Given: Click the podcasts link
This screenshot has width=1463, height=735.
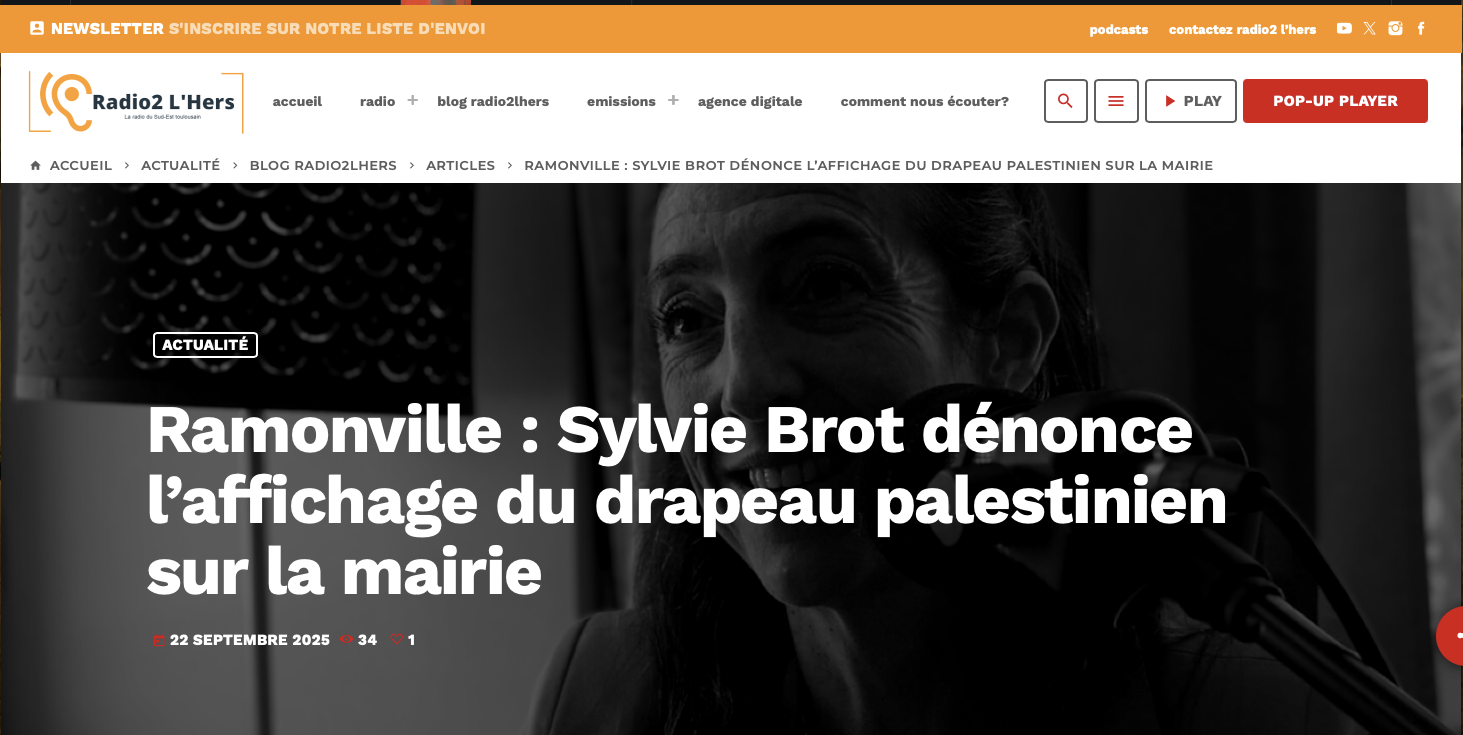Looking at the screenshot, I should (x=1119, y=29).
